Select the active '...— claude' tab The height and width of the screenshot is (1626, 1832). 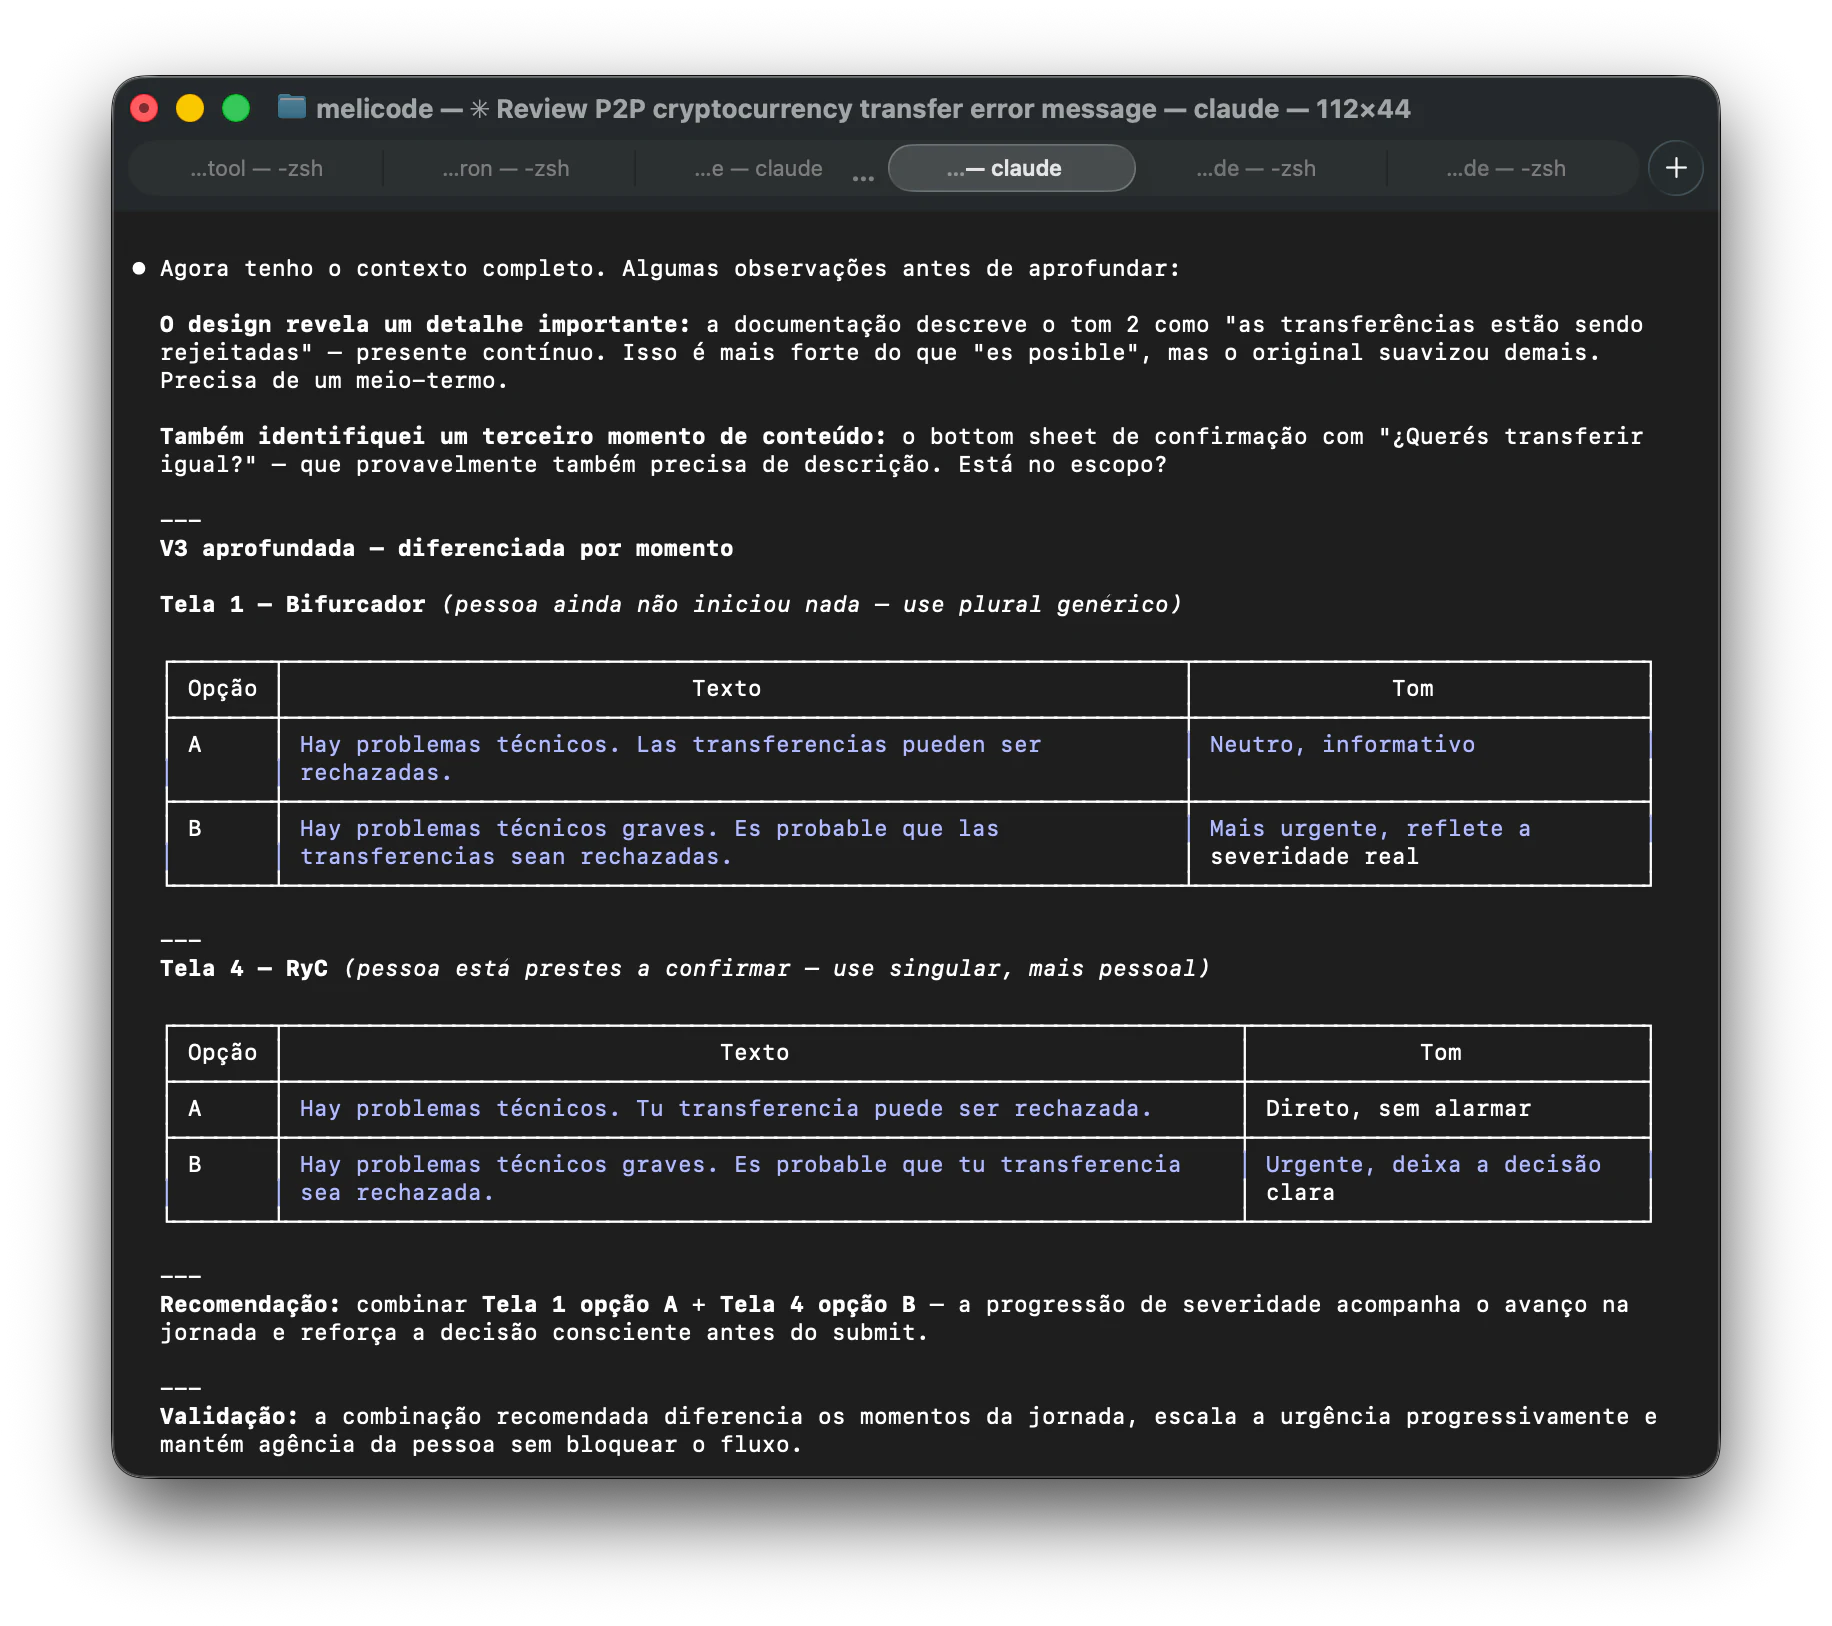click(1011, 168)
